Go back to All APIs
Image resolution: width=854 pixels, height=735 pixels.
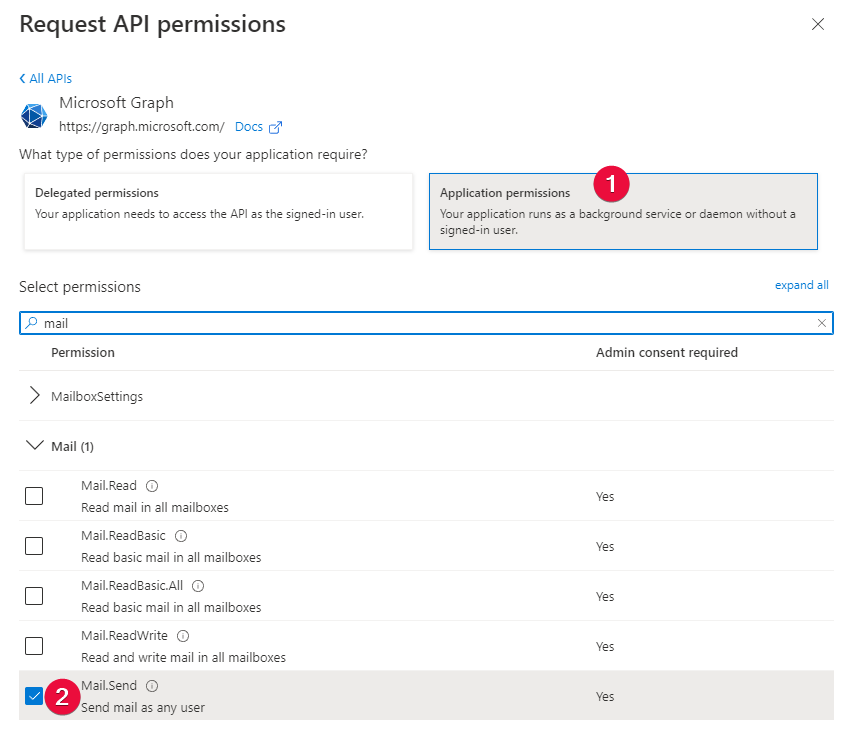46,78
